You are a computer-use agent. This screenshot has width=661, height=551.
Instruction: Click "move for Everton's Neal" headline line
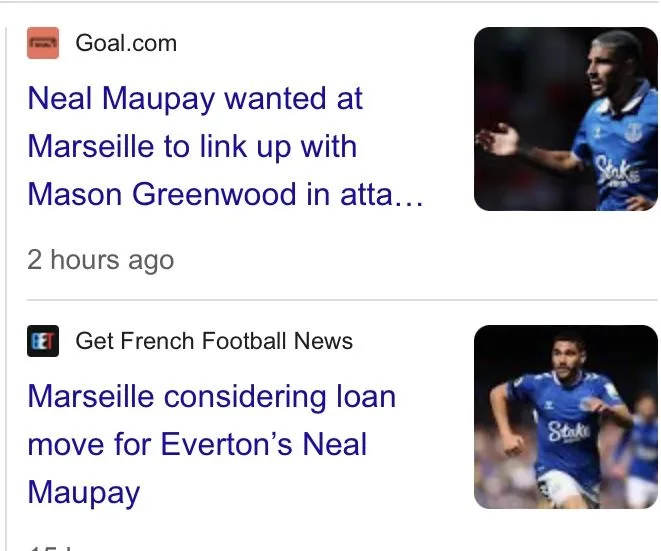click(x=197, y=444)
